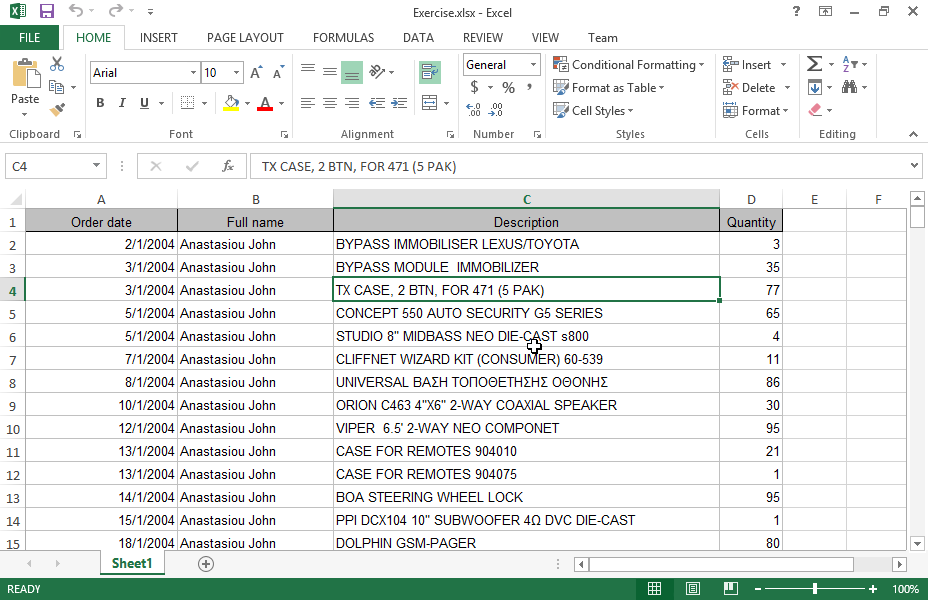928x600 pixels.
Task: Switch to the DATA tab
Action: point(418,38)
